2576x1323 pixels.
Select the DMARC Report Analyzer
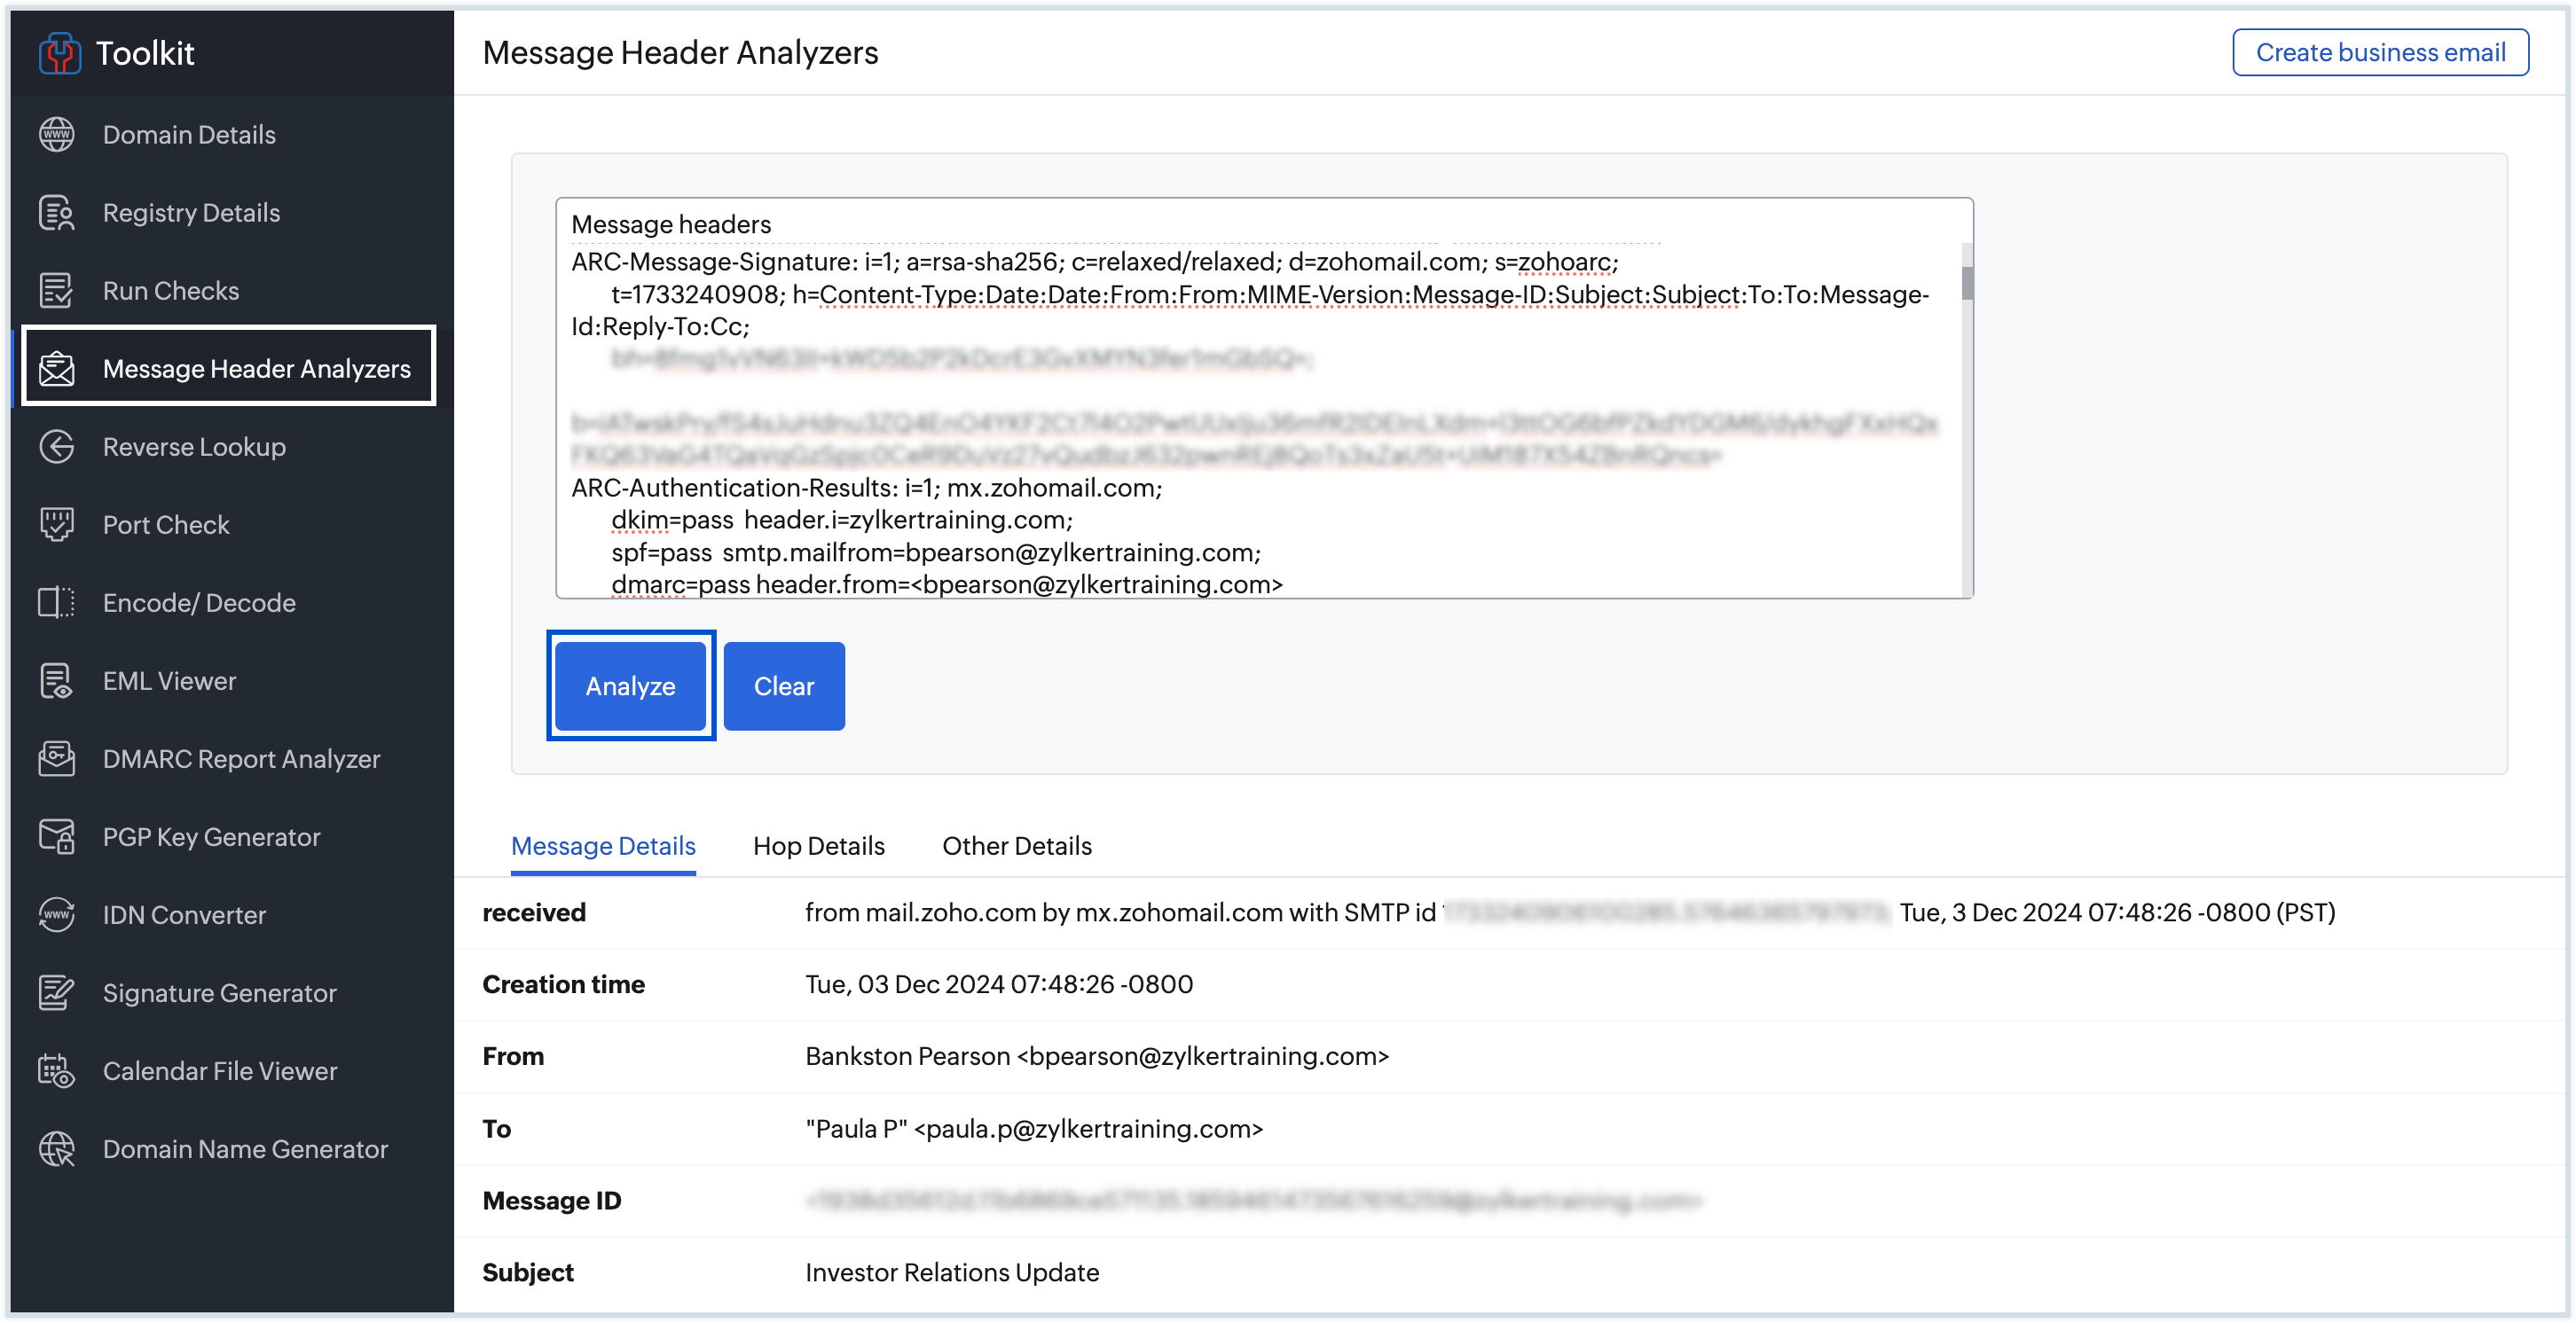[241, 758]
